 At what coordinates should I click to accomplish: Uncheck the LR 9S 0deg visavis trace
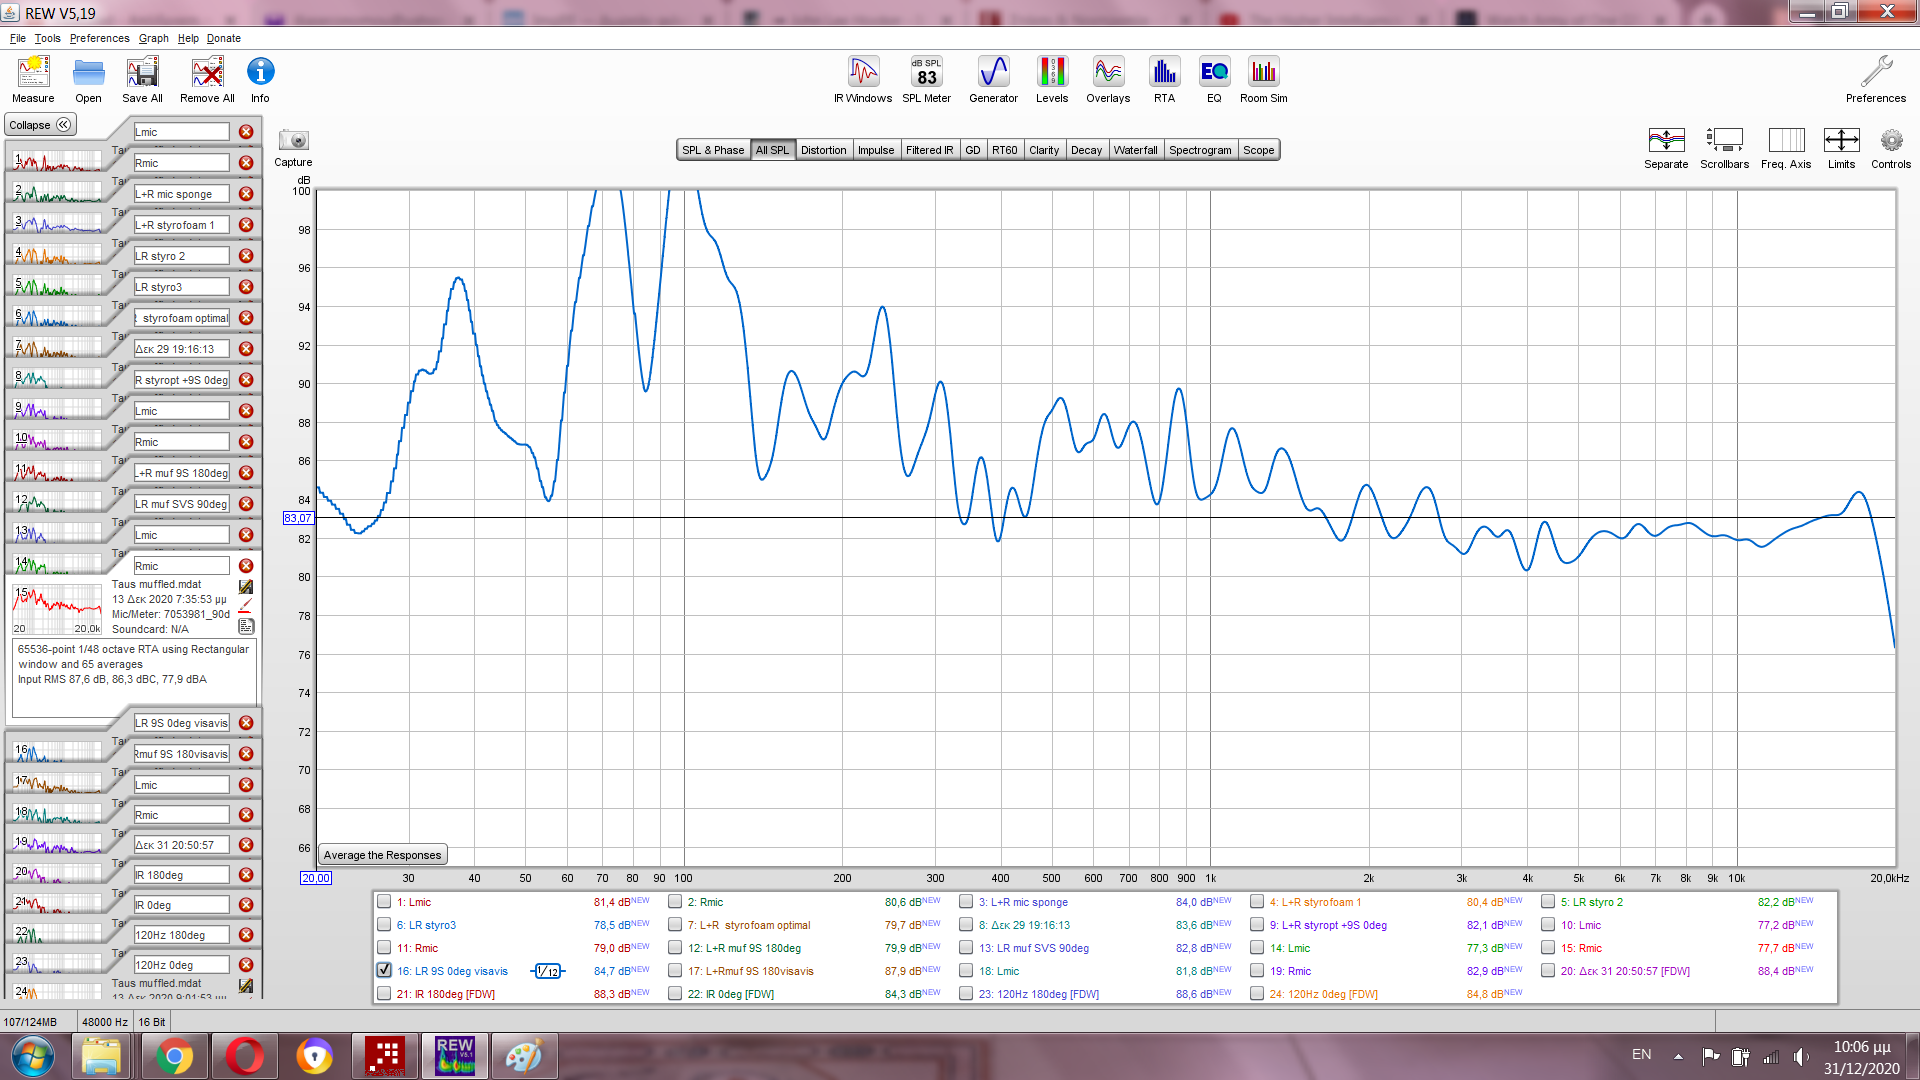tap(384, 970)
